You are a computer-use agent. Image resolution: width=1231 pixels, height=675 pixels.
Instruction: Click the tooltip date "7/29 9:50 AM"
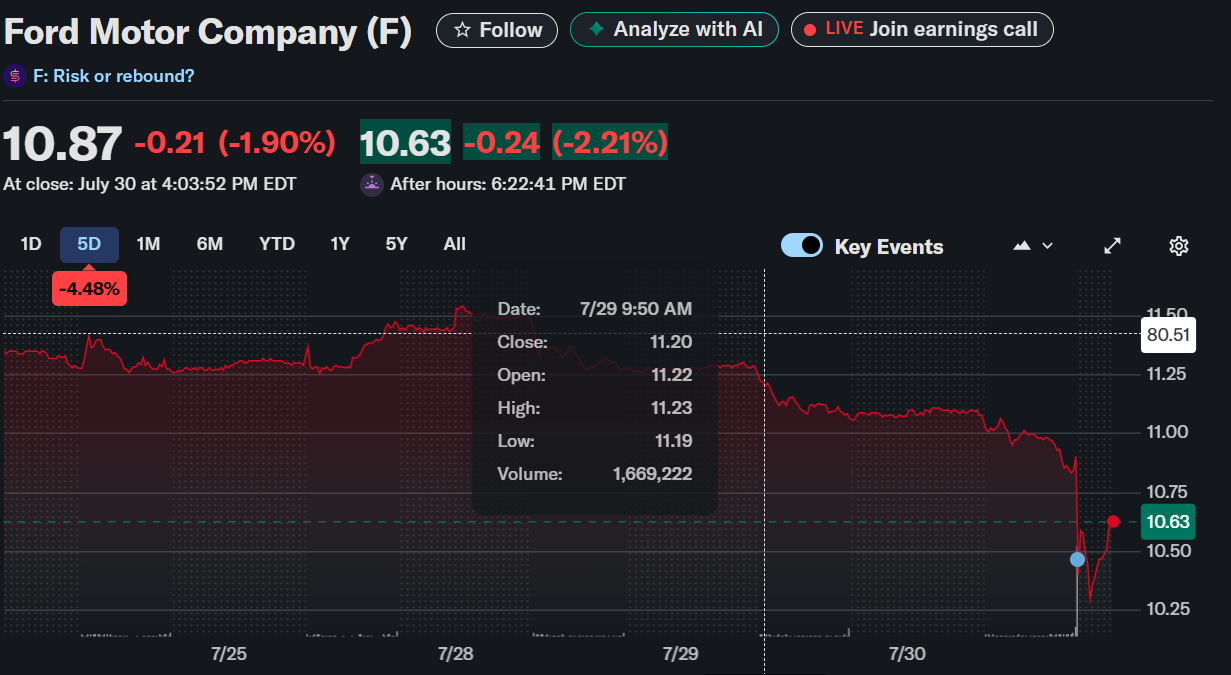pos(636,309)
